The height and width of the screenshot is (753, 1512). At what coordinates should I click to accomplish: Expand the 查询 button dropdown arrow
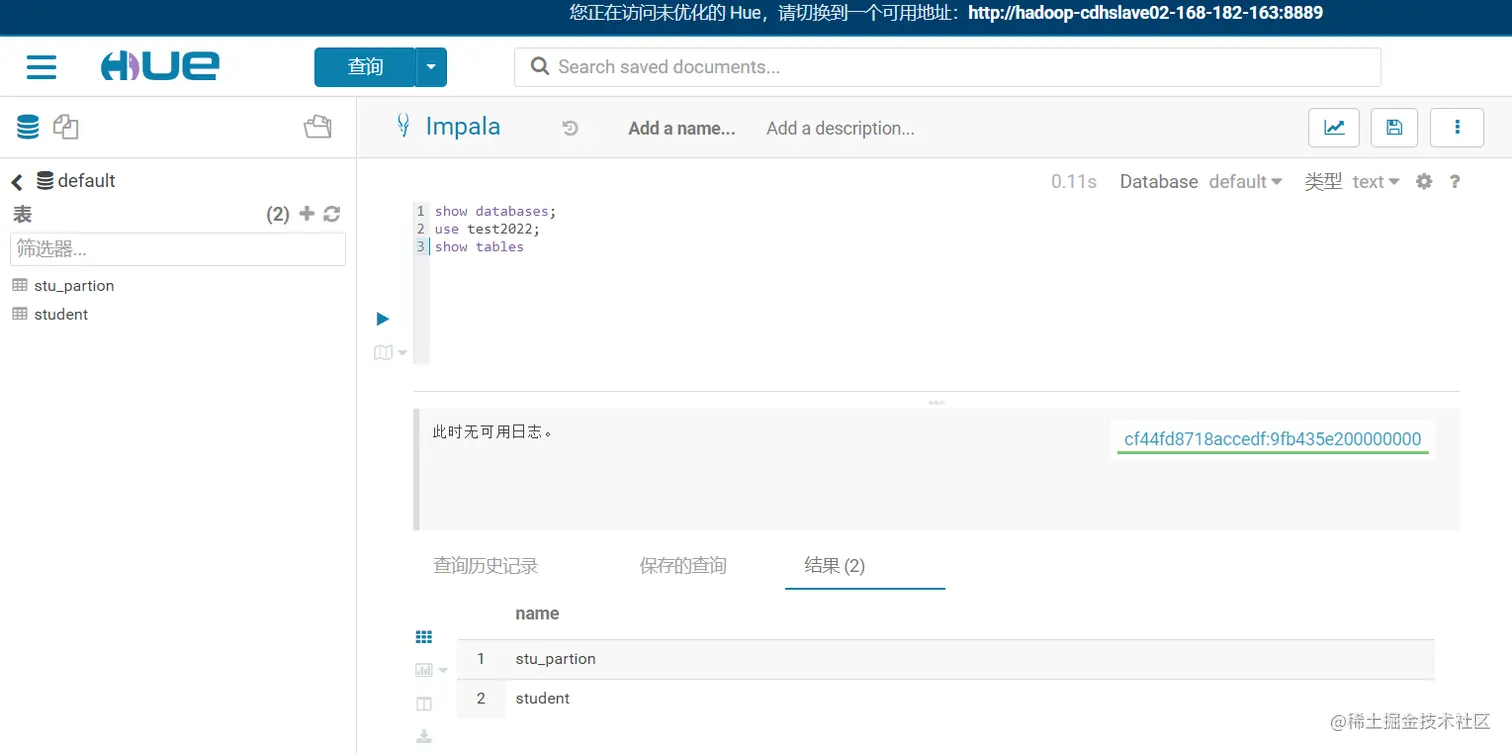[x=431, y=67]
